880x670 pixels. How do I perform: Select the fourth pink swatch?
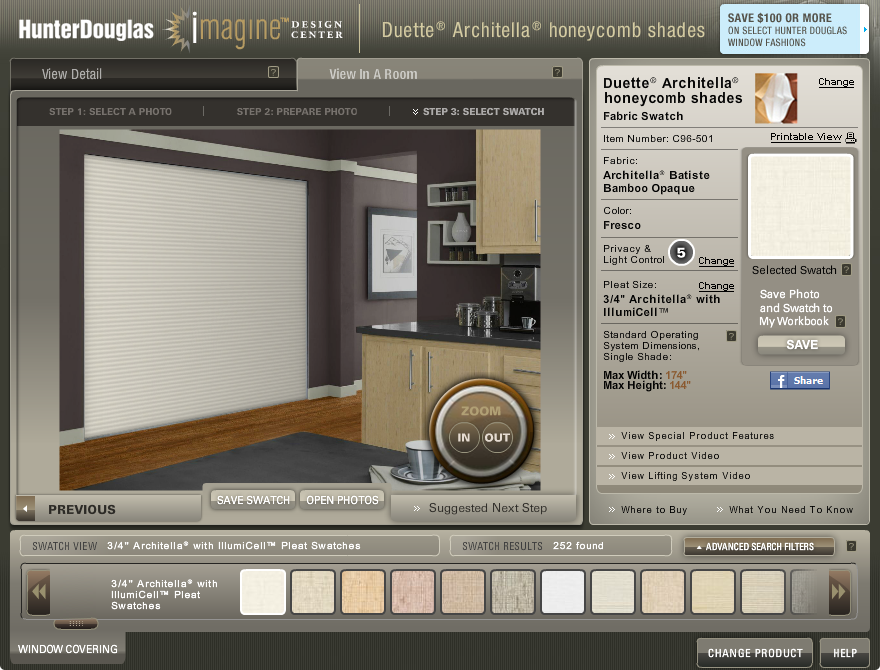click(413, 592)
